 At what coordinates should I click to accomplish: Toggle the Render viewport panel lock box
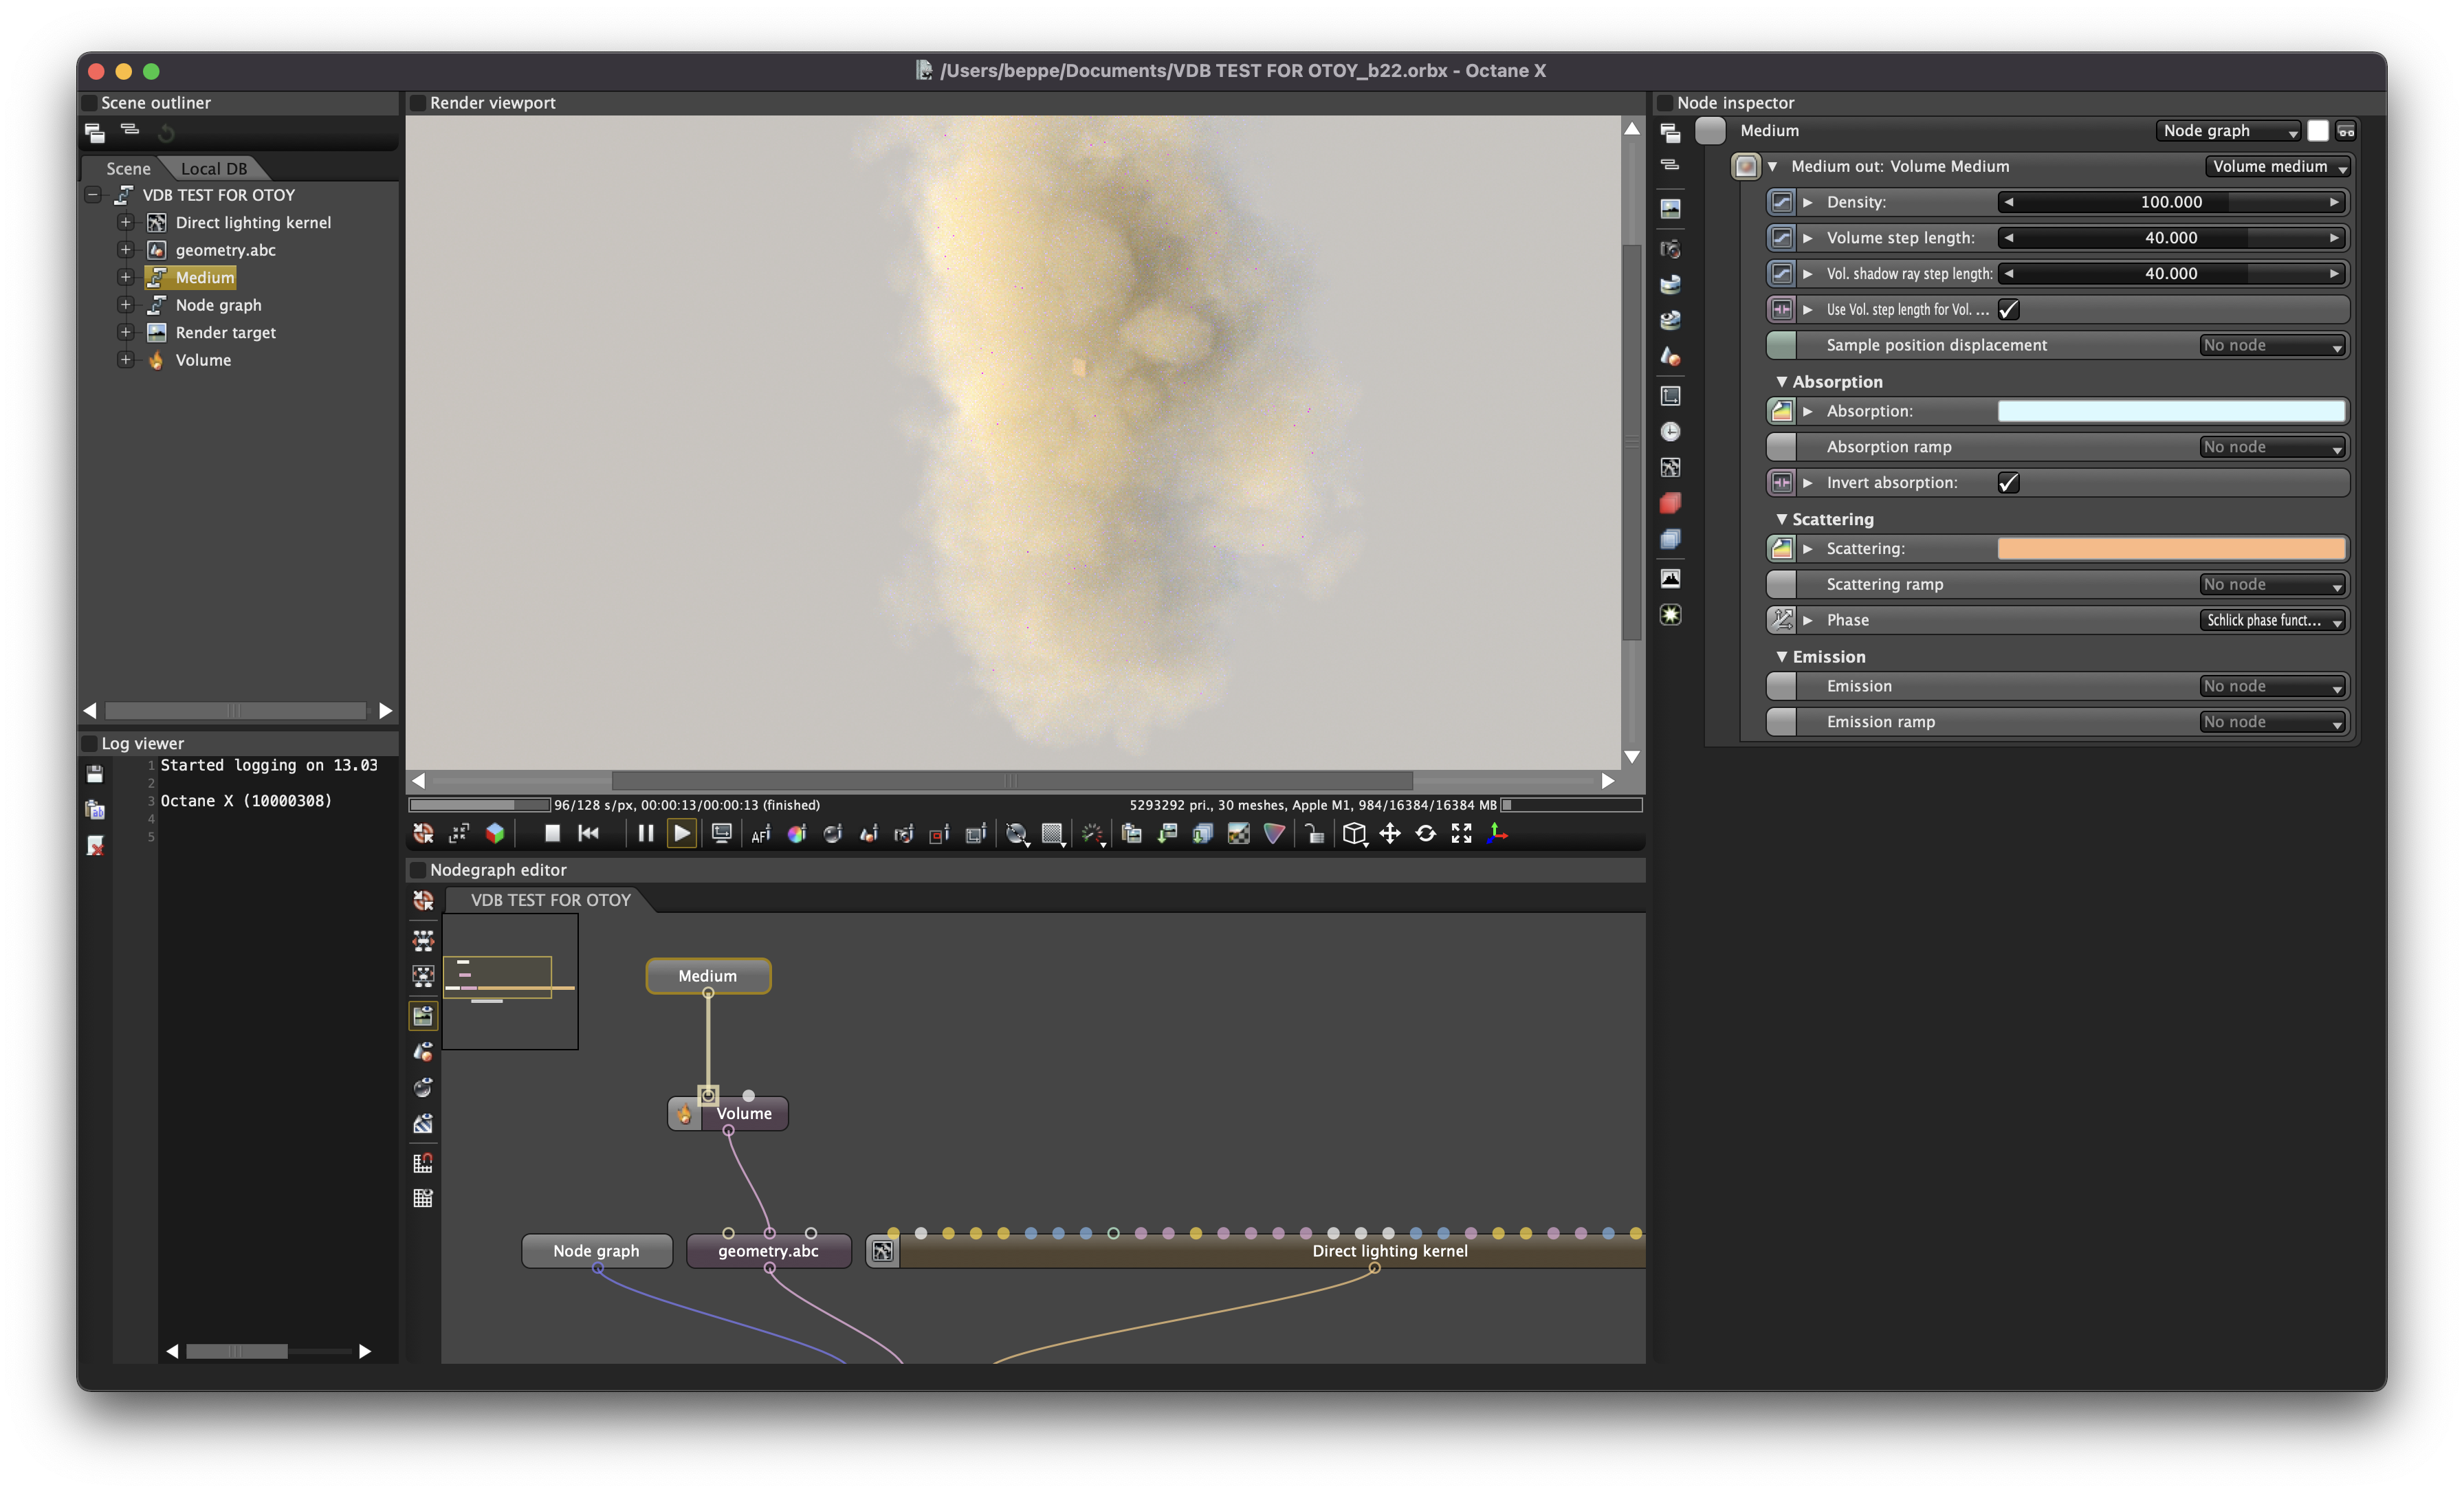(x=418, y=103)
